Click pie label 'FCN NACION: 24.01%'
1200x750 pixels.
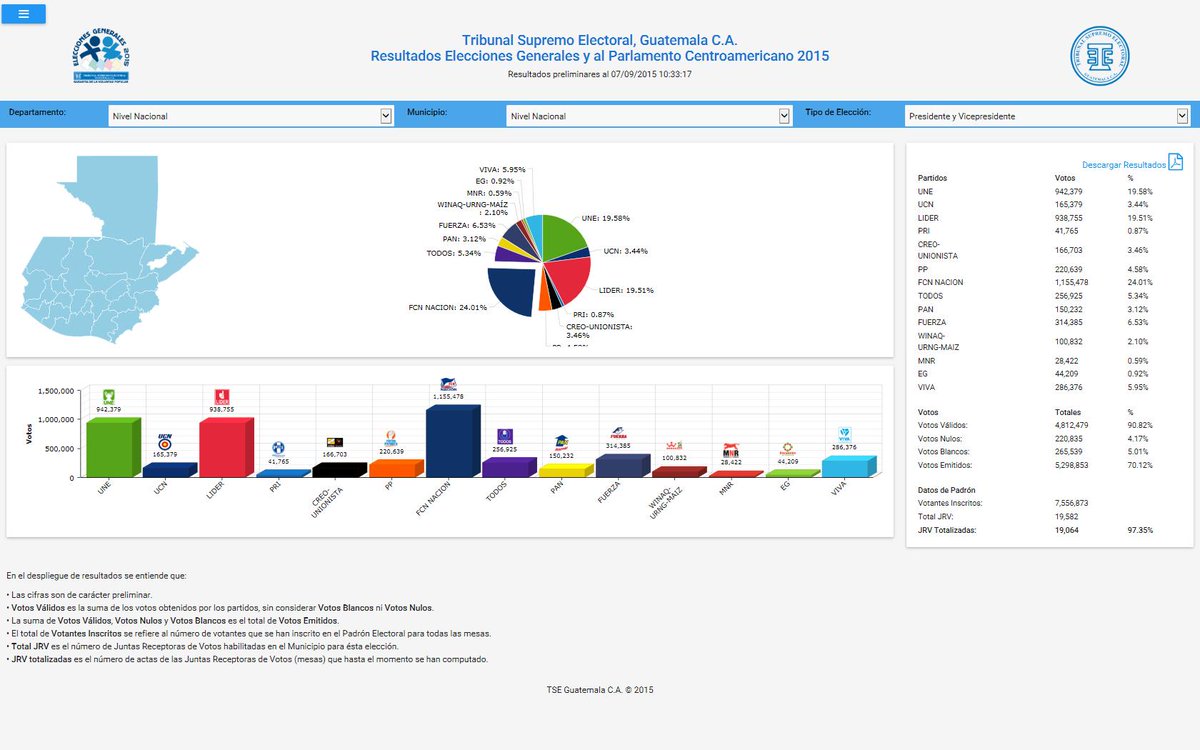coord(448,307)
